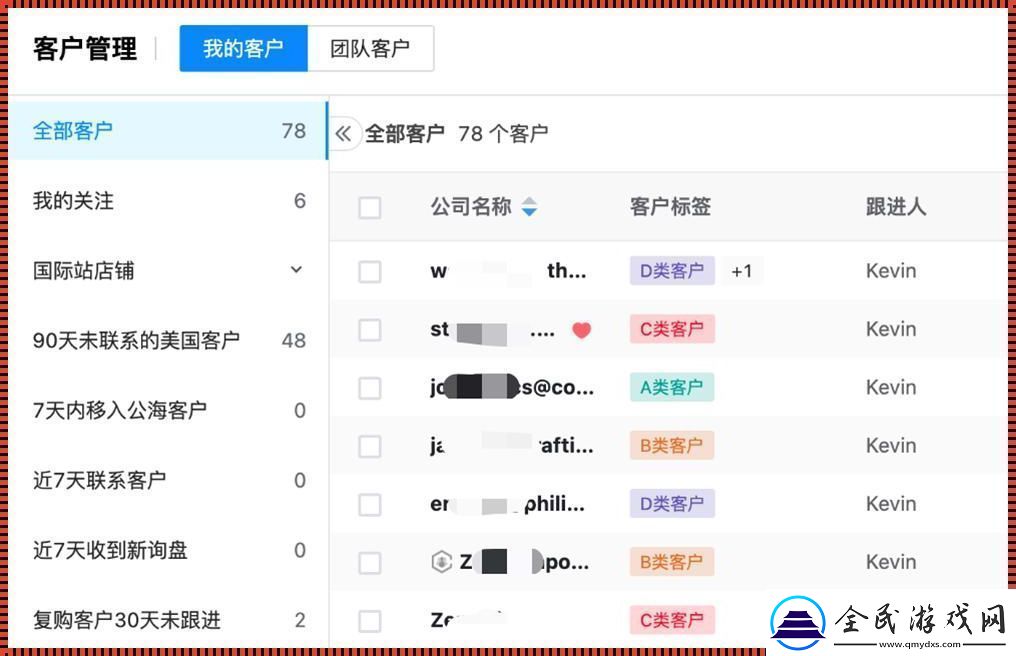Open company Z...po...
Image resolution: width=1016 pixels, height=656 pixels.
coord(524,561)
